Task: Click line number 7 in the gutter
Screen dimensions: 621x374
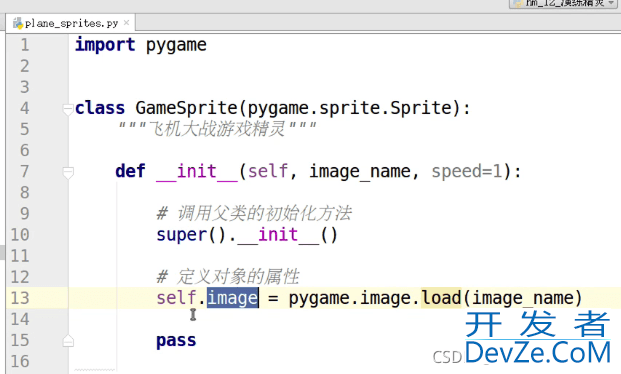Action: pyautogui.click(x=25, y=172)
